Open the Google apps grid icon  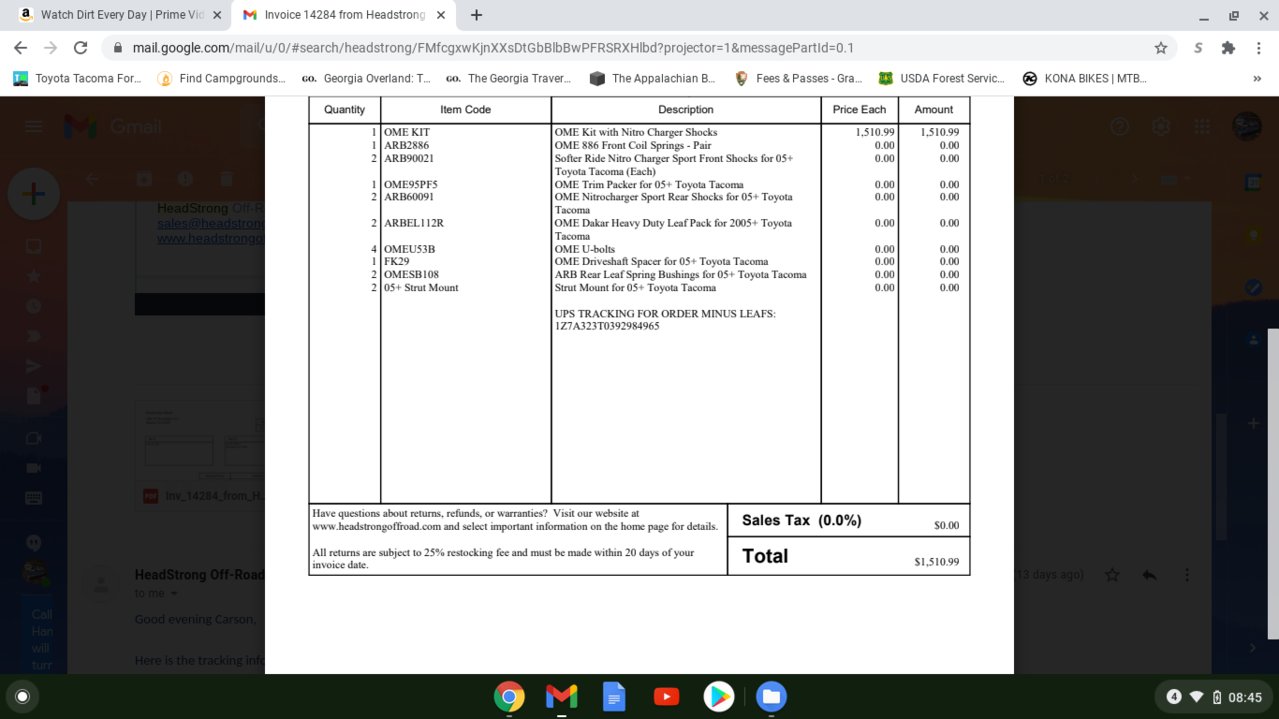point(1201,126)
